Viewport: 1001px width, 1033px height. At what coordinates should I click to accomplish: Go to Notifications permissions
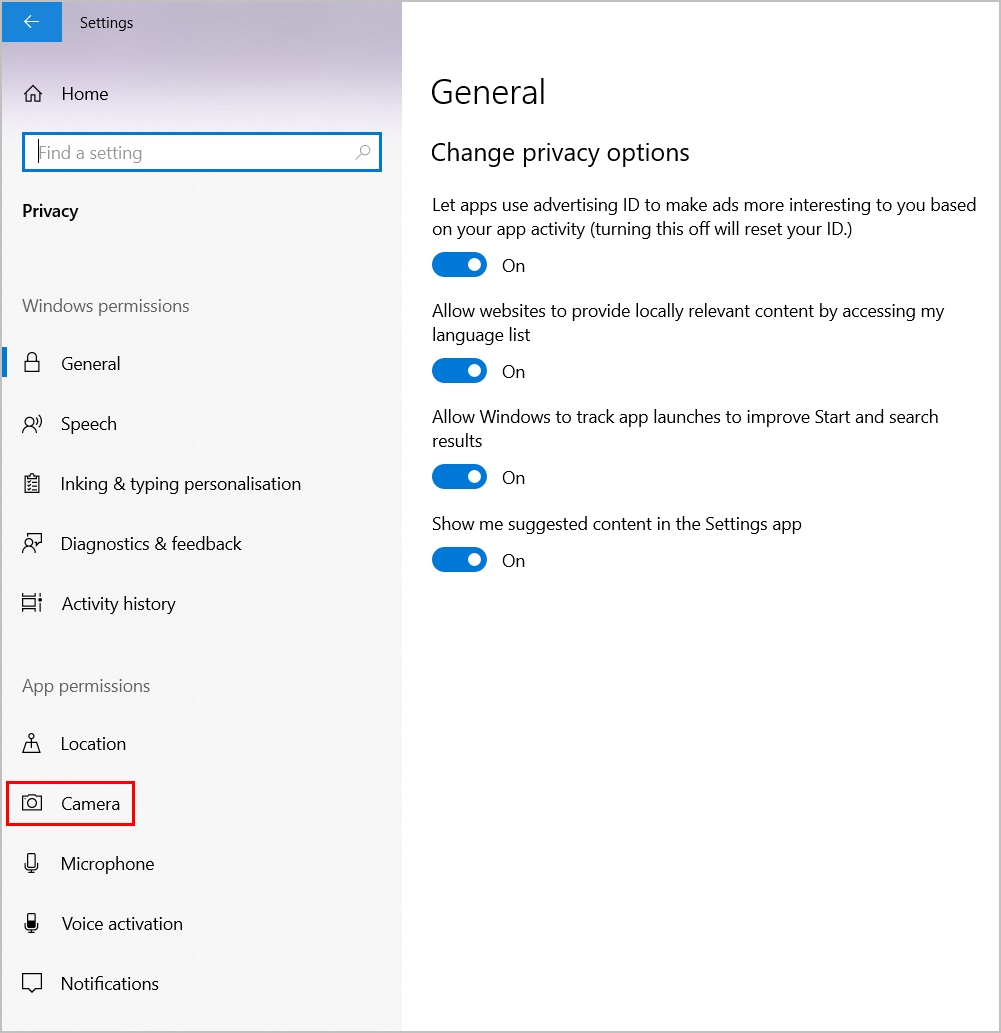pos(110,984)
